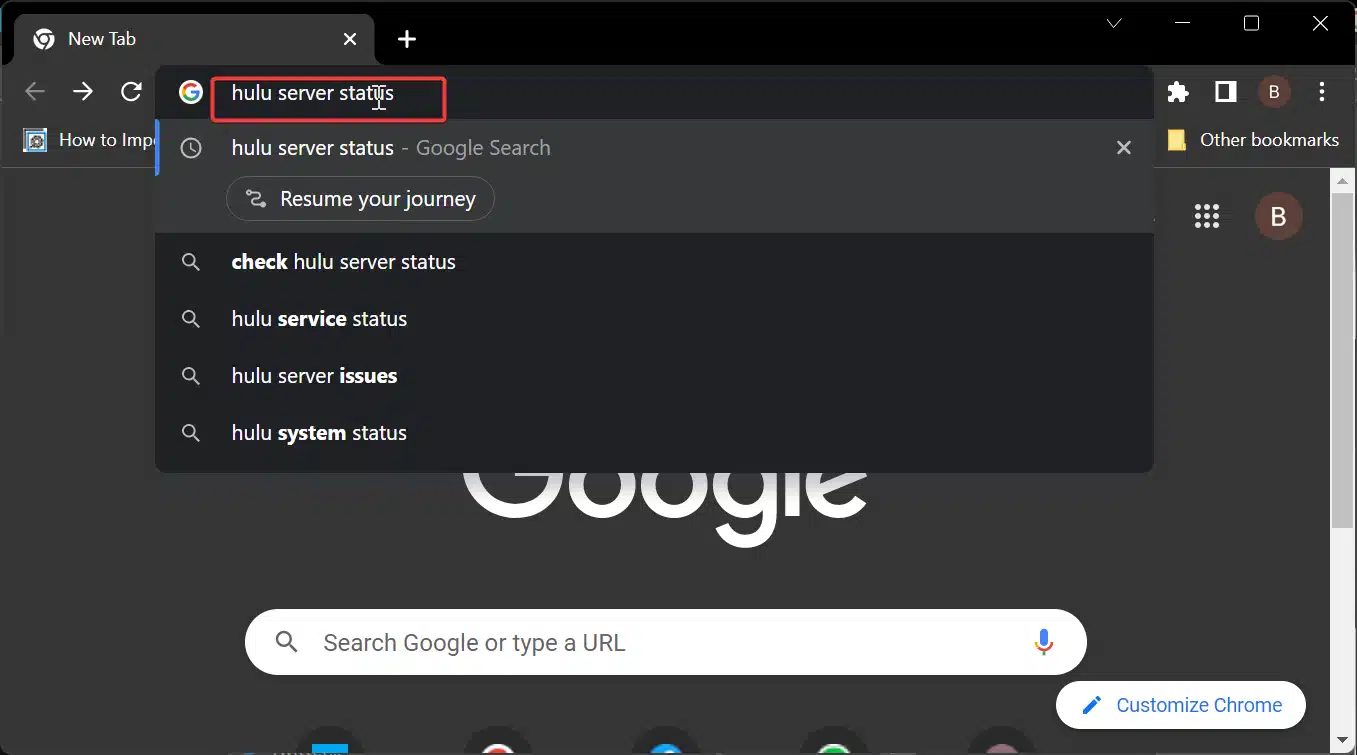This screenshot has width=1357, height=755.
Task: Pick the hulu server issues suggestion
Action: click(655, 376)
